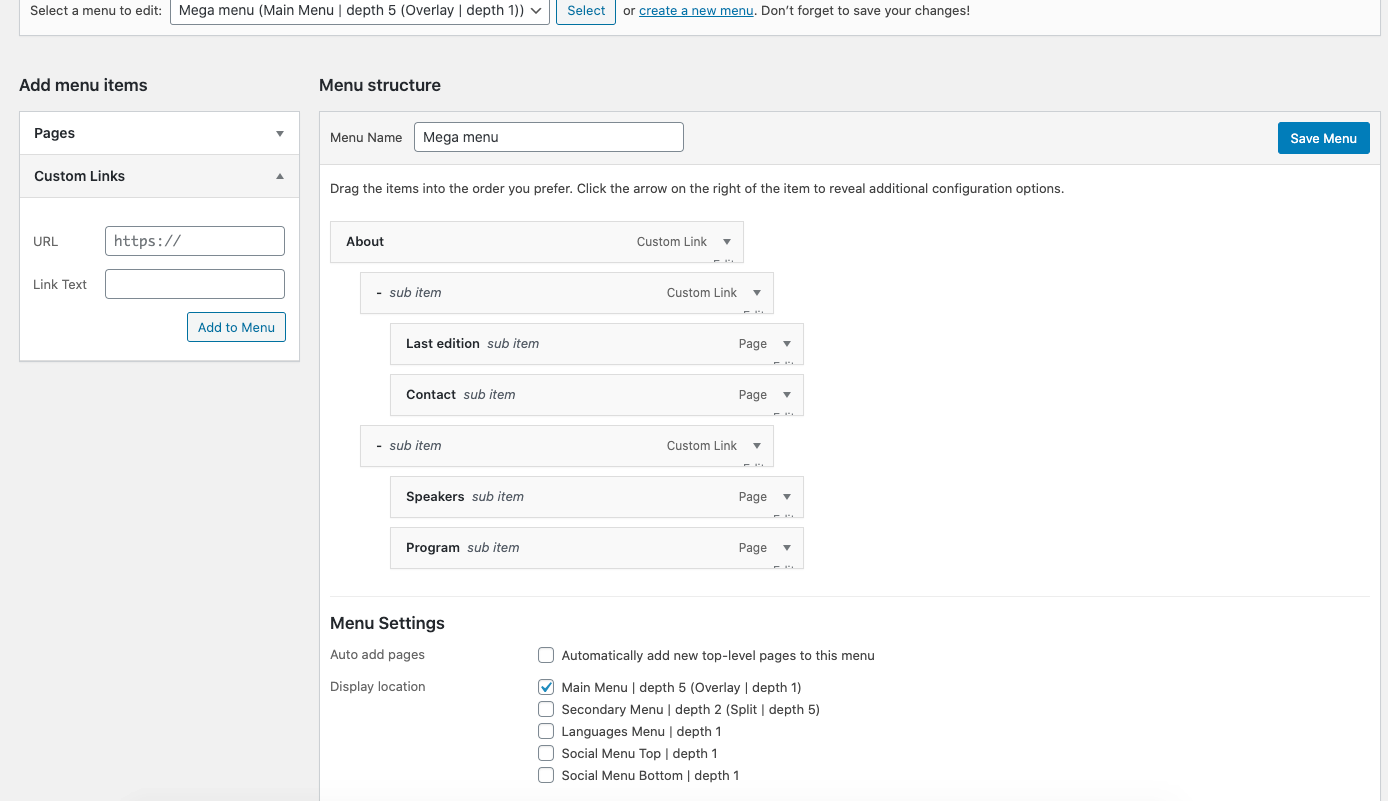Click the Select button

586,10
